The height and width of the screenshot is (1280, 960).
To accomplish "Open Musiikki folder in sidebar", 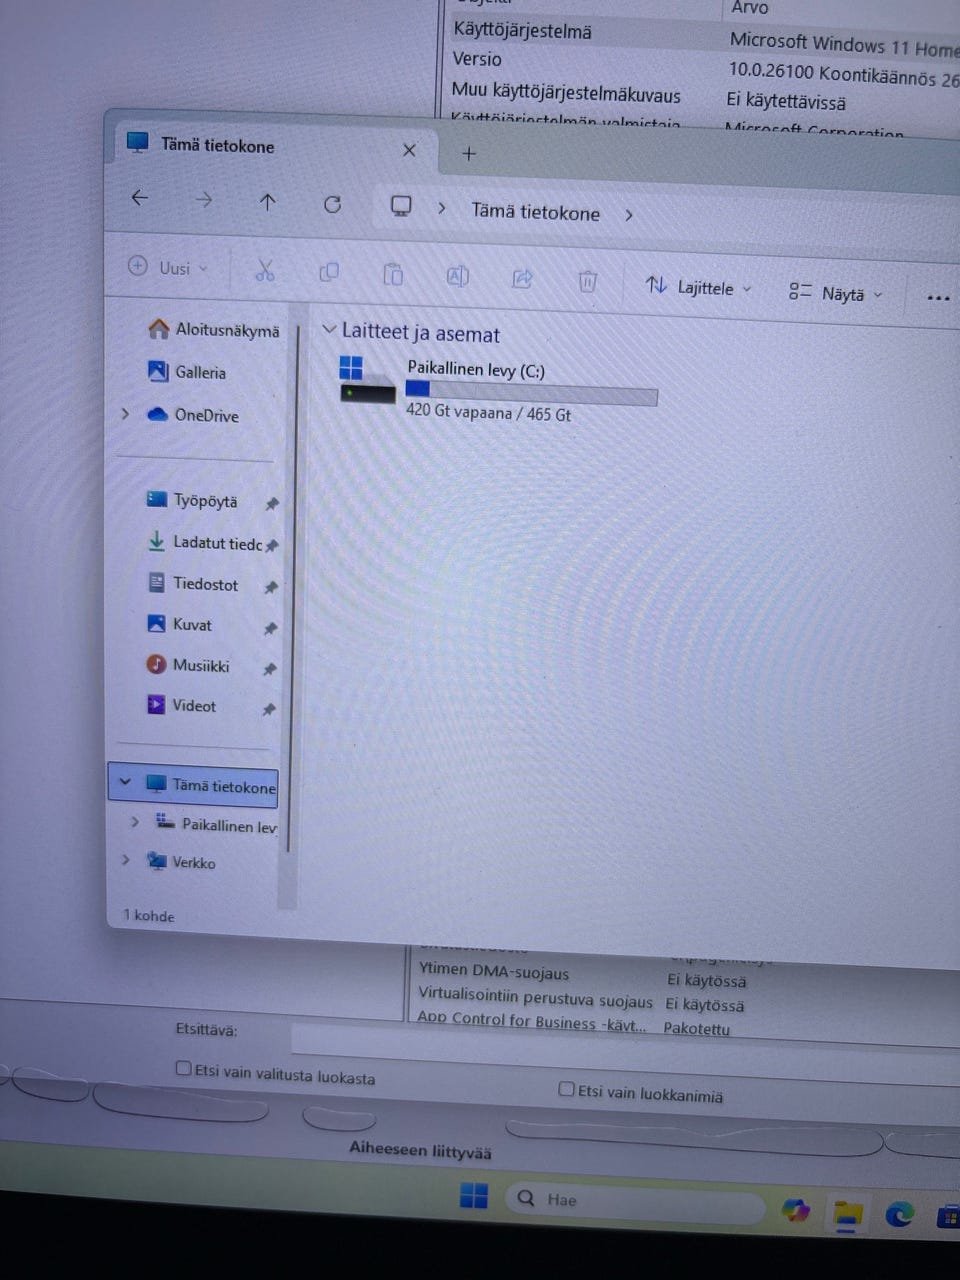I will point(188,665).
